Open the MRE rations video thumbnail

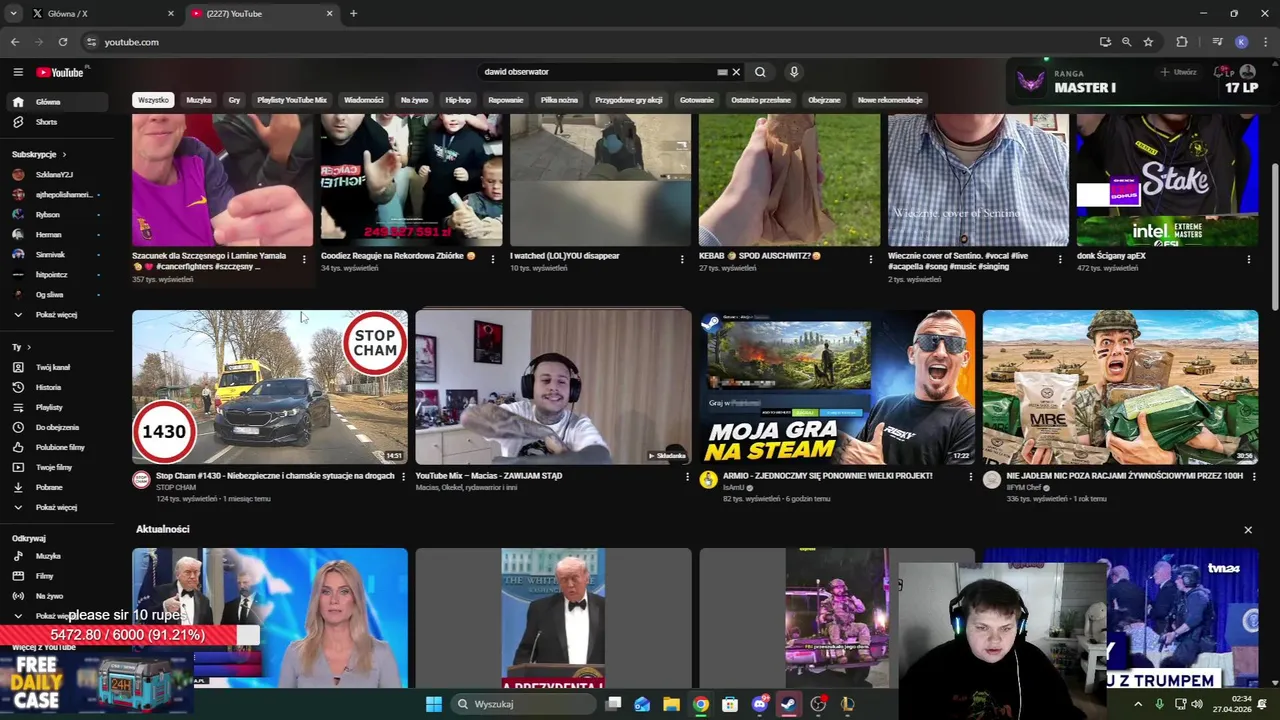[x=1120, y=387]
